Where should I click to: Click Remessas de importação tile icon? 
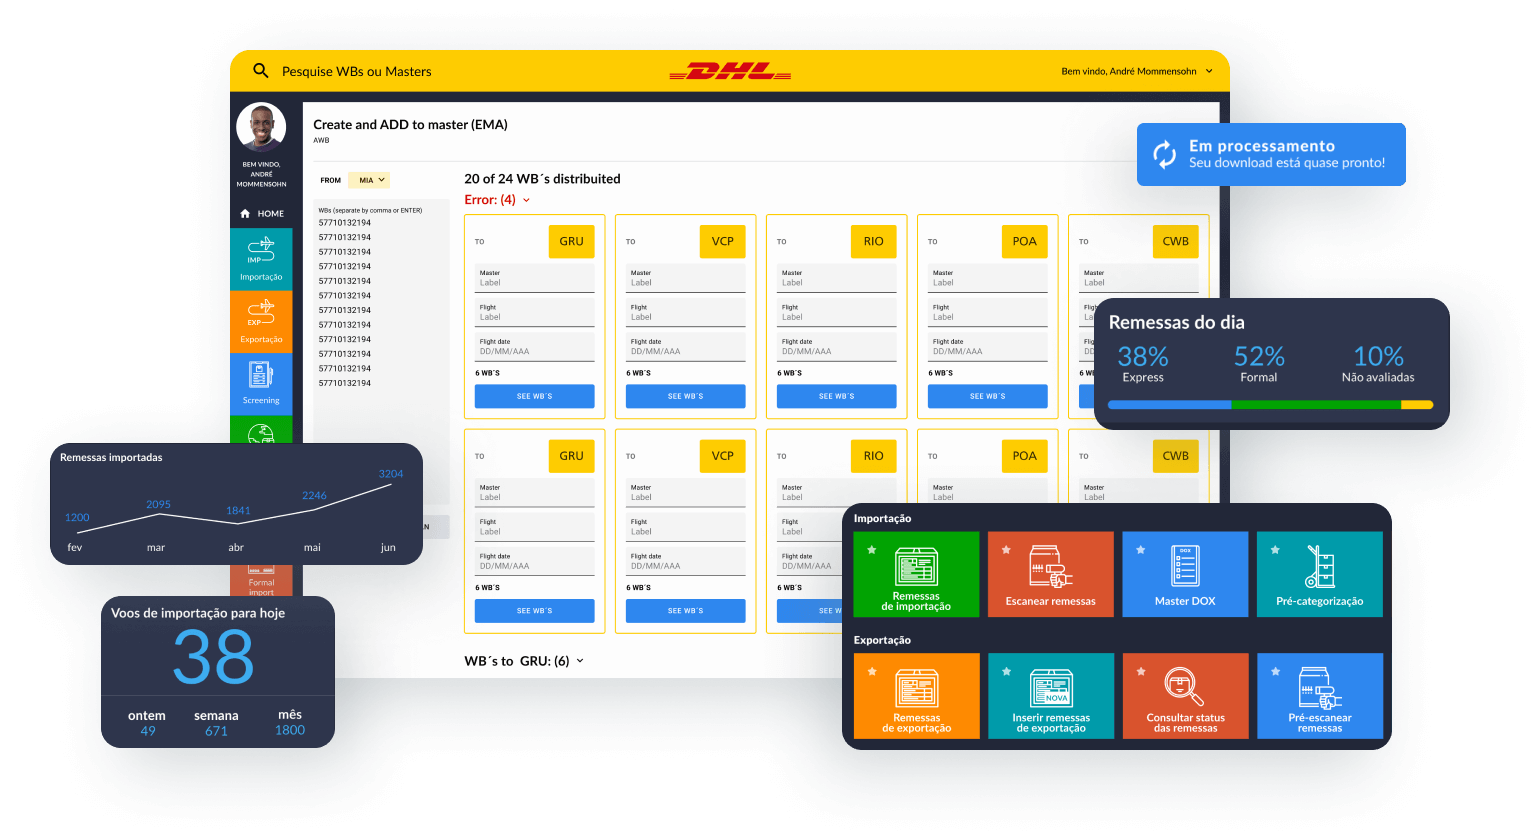916,567
